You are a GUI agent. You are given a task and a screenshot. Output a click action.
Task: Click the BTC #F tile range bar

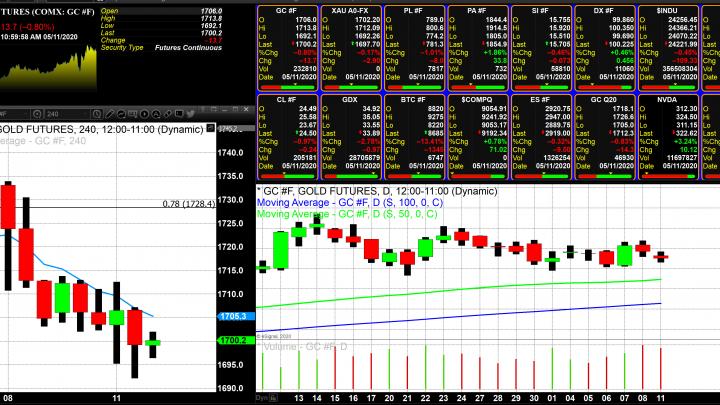tap(414, 176)
